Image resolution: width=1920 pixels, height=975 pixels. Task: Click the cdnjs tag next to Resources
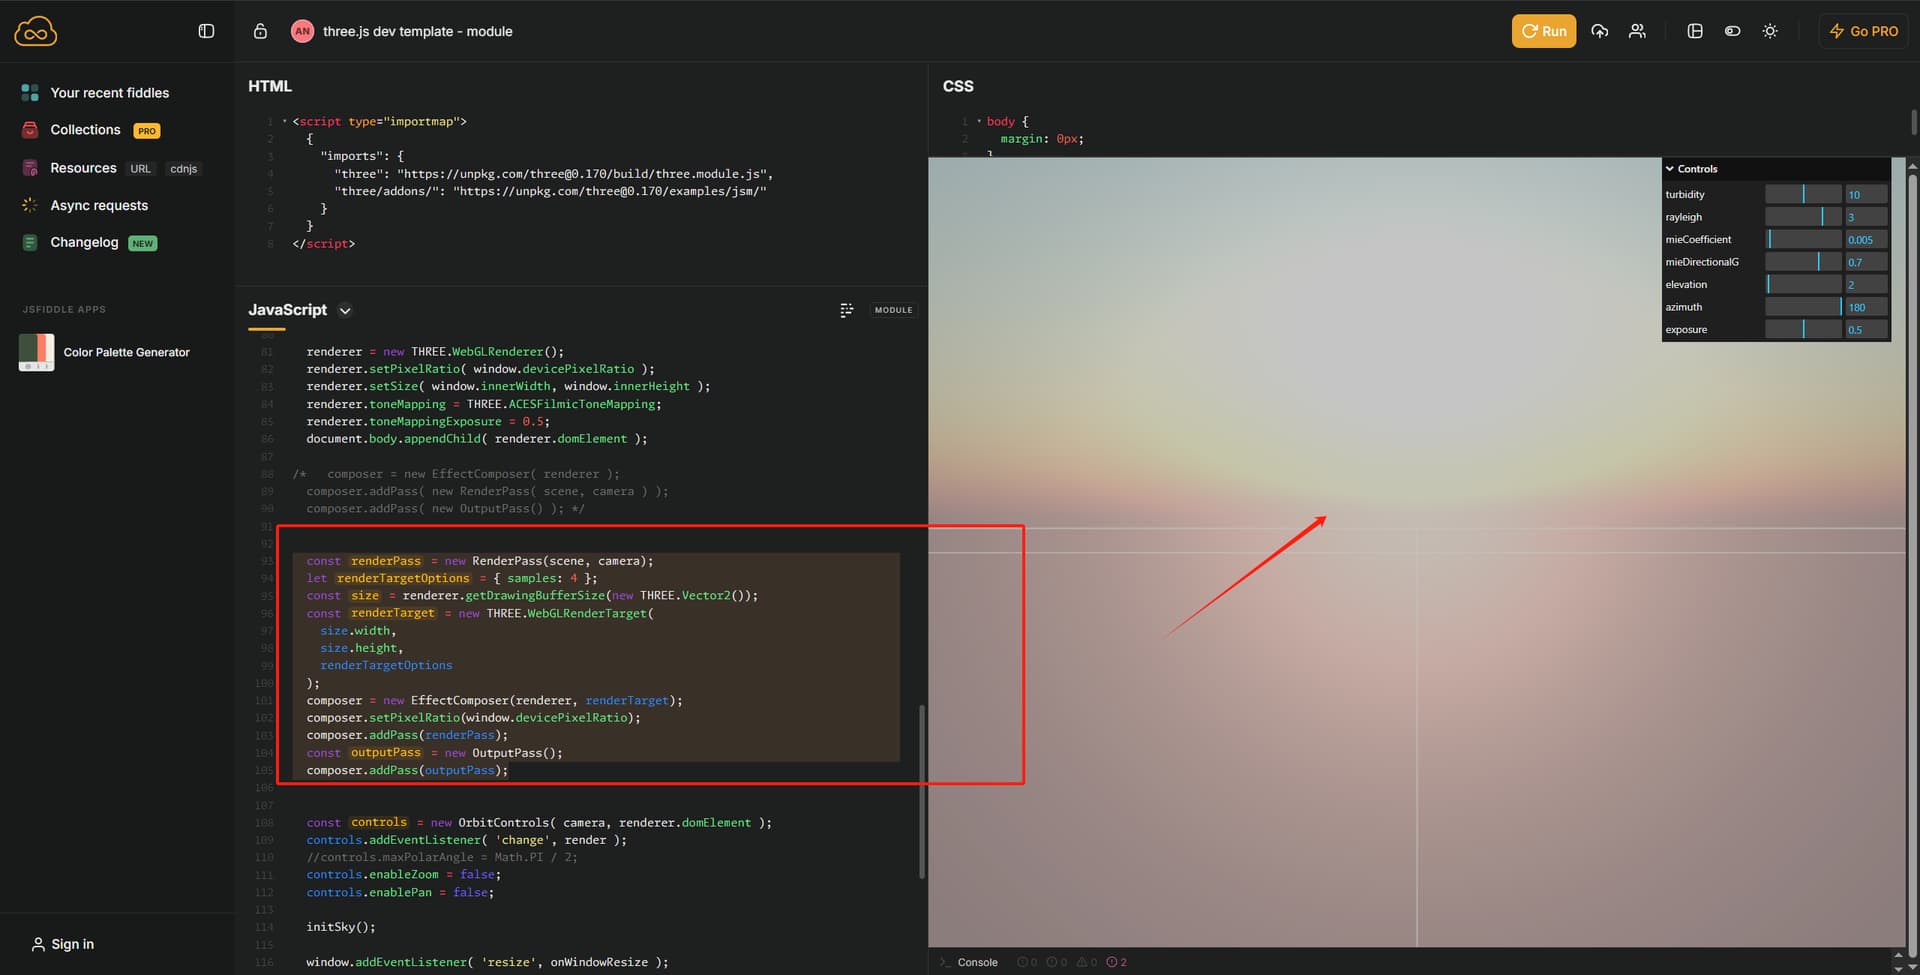coord(184,169)
